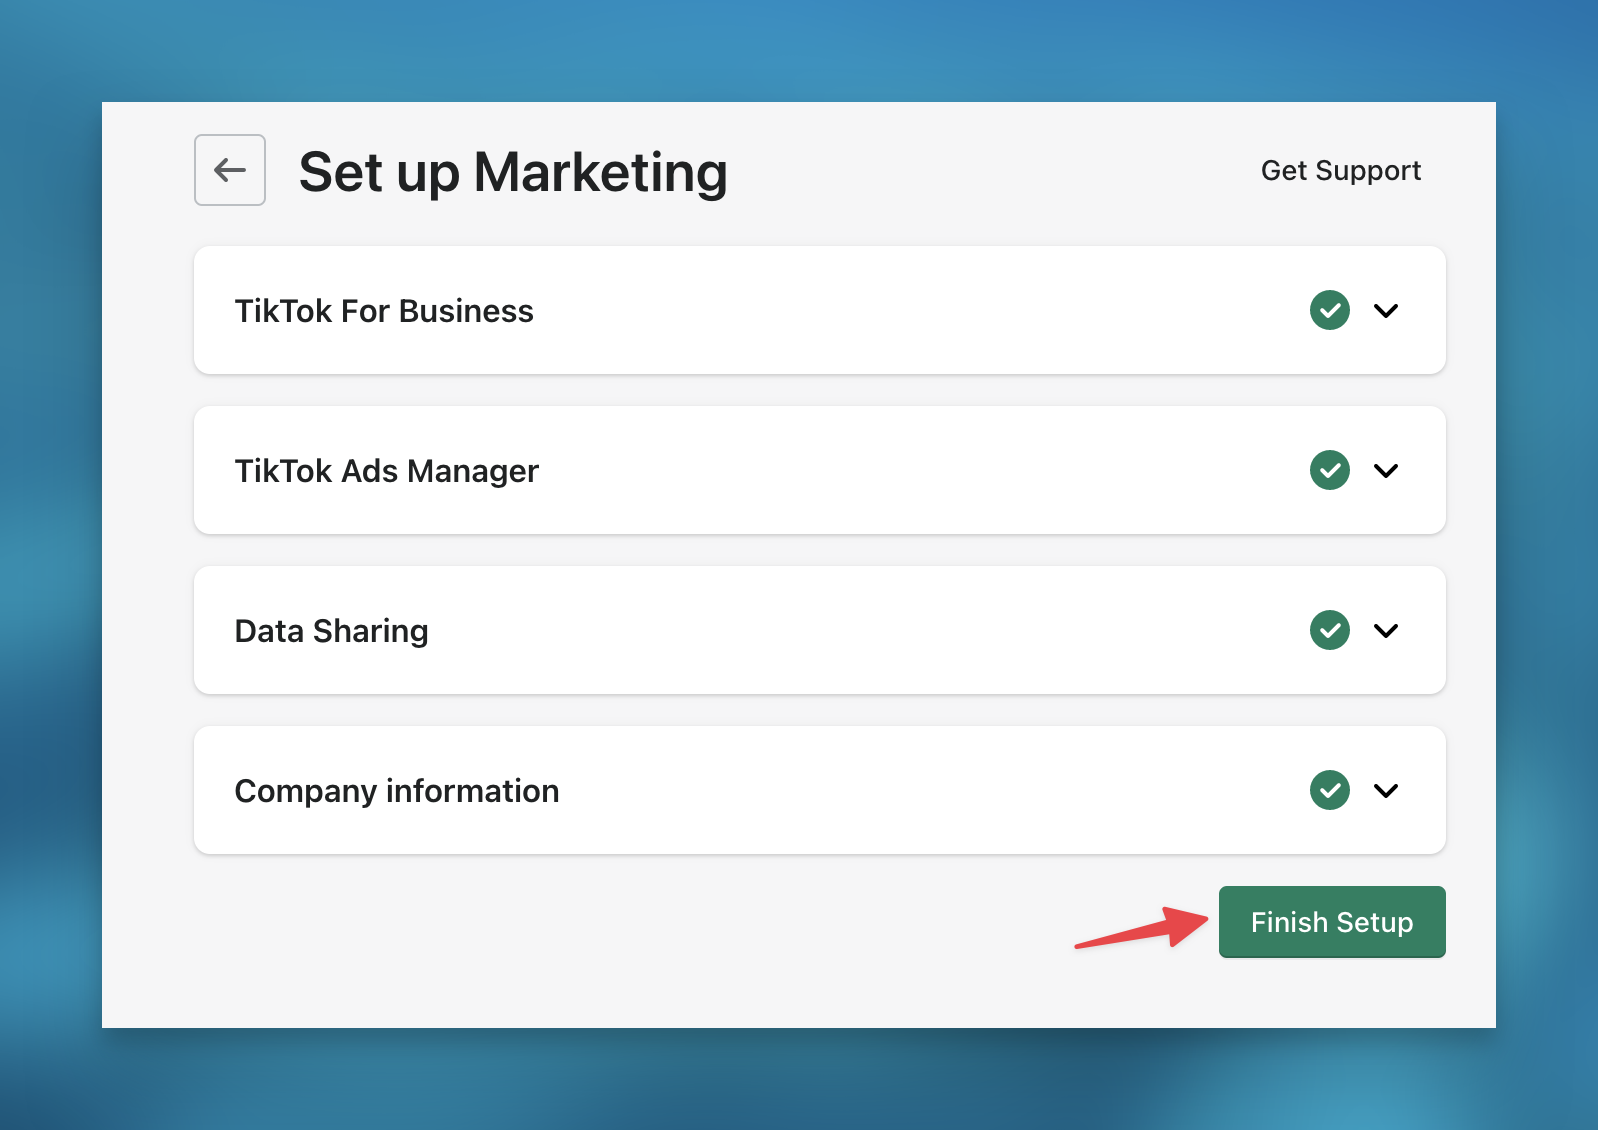Expand the Company information chevron
Screen dimensions: 1598x1130
pos(1386,791)
